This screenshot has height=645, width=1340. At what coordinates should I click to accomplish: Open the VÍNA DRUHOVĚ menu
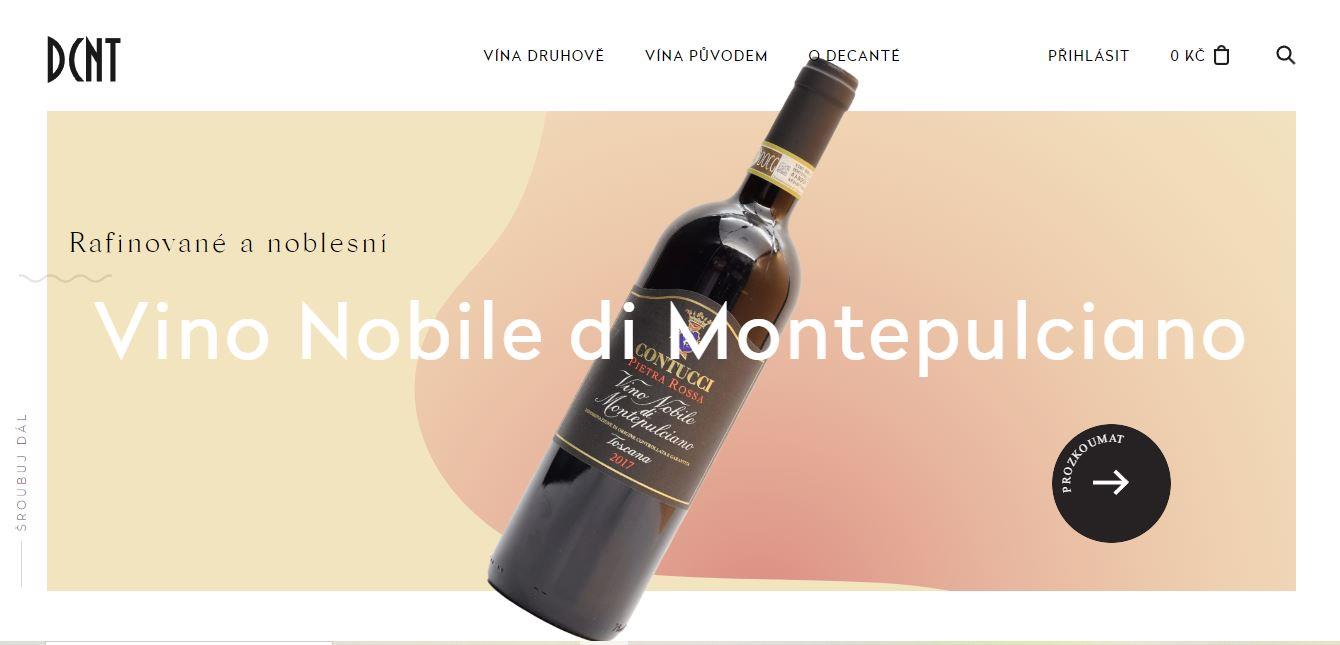click(544, 56)
